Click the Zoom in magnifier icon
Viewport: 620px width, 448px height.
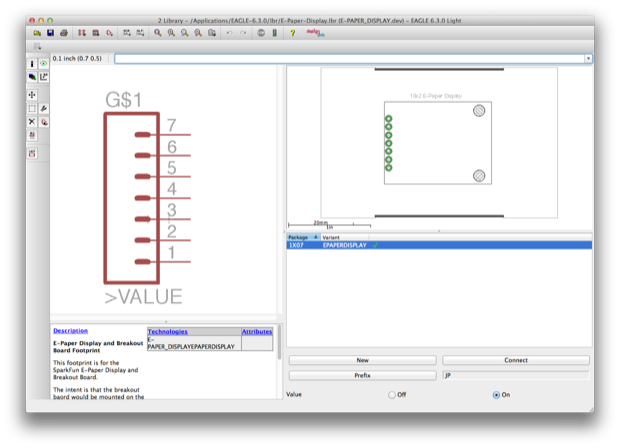[x=171, y=33]
